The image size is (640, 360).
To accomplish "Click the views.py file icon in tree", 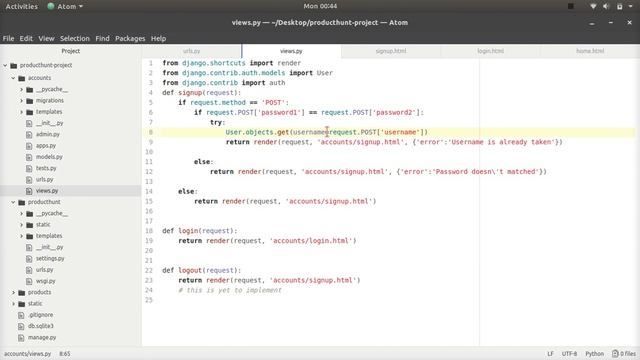I will pos(29,191).
